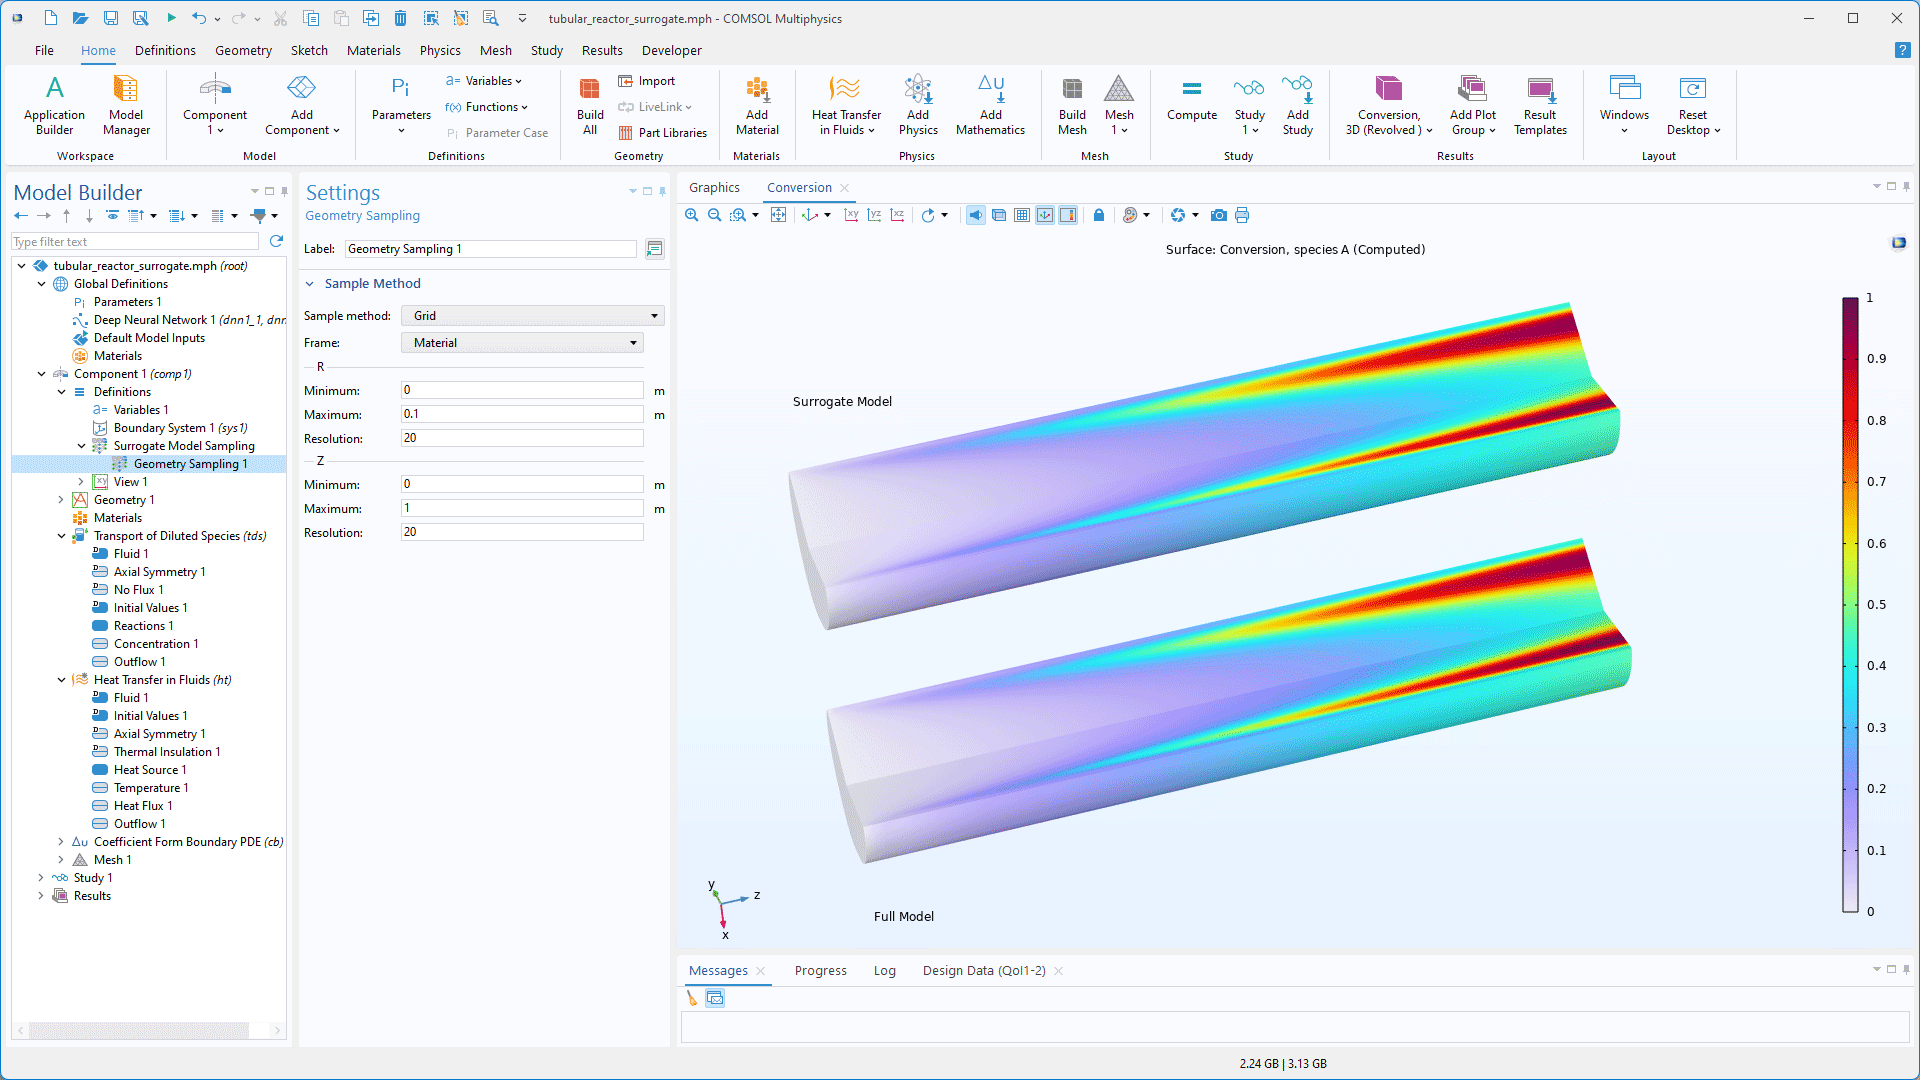Open Result Templates
1920x1080 pixels.
(x=1540, y=105)
